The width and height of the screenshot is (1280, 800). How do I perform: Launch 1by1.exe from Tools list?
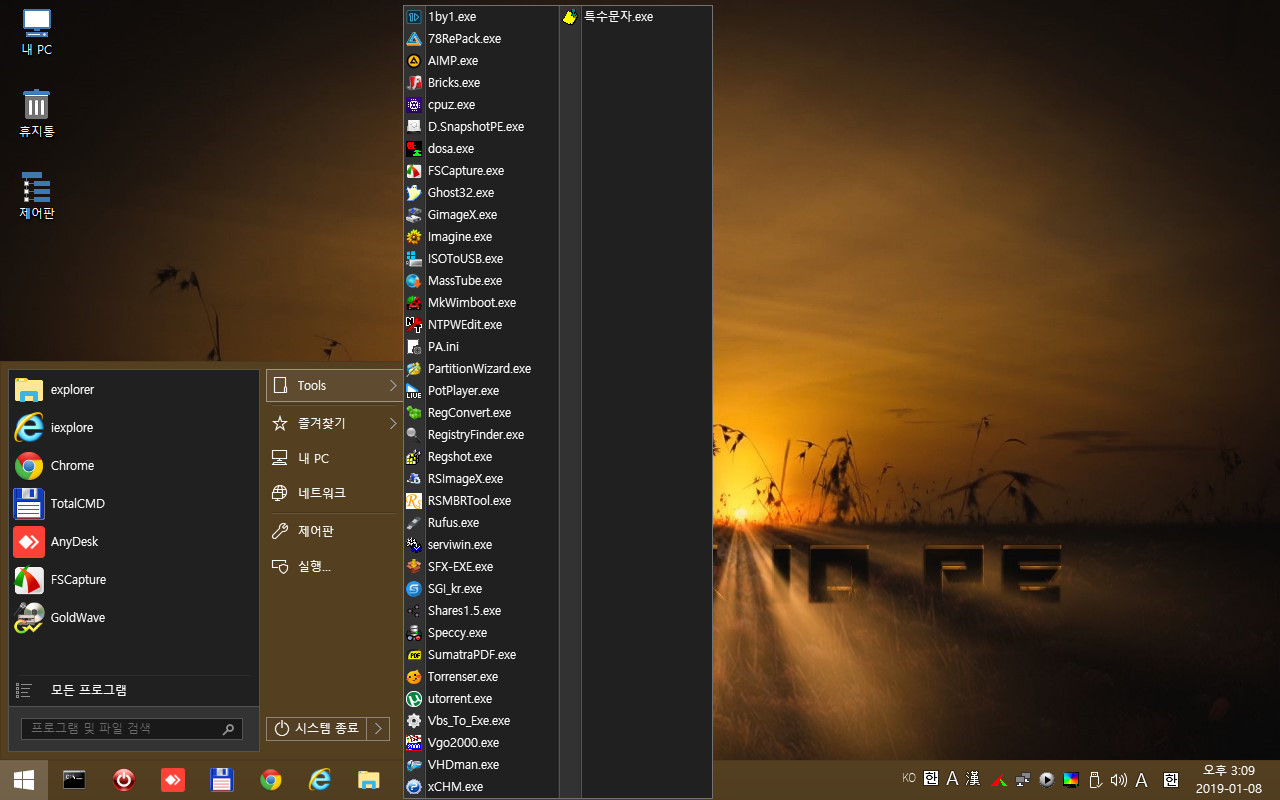coord(481,17)
